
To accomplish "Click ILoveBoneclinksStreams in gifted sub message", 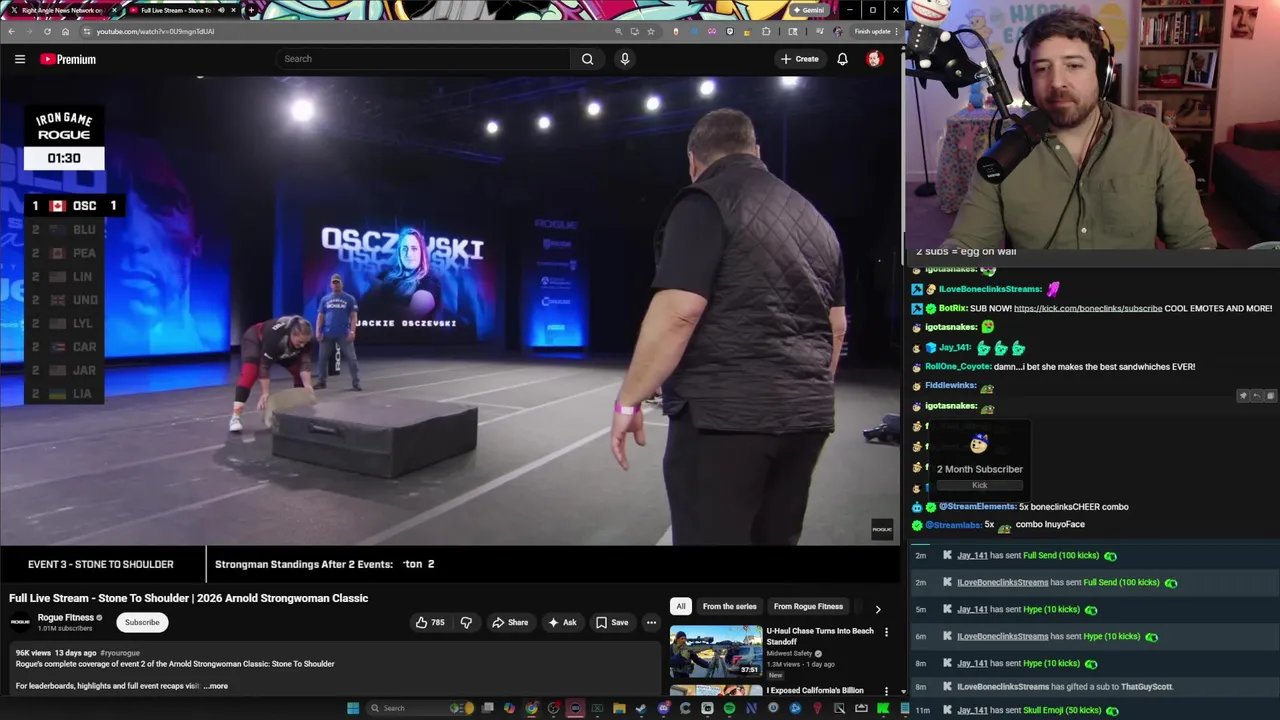I will (1003, 687).
